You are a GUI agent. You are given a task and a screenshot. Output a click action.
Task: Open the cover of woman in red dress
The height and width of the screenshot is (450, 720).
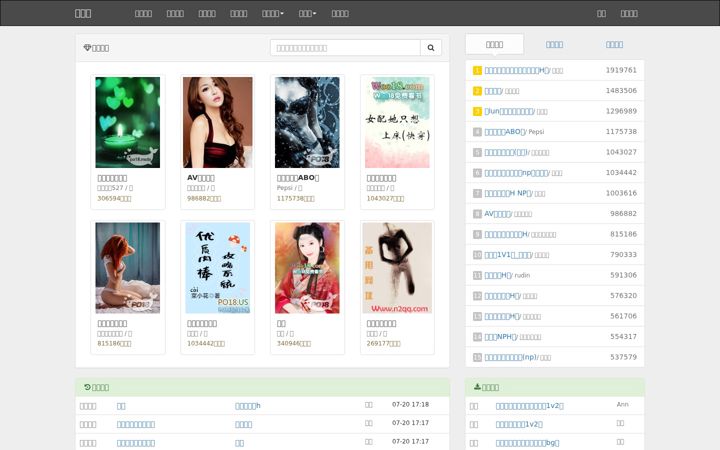tap(218, 122)
